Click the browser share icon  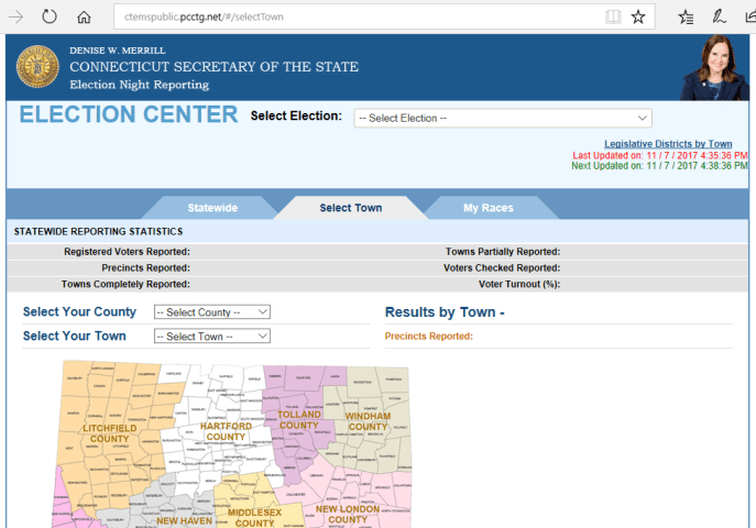coord(750,17)
